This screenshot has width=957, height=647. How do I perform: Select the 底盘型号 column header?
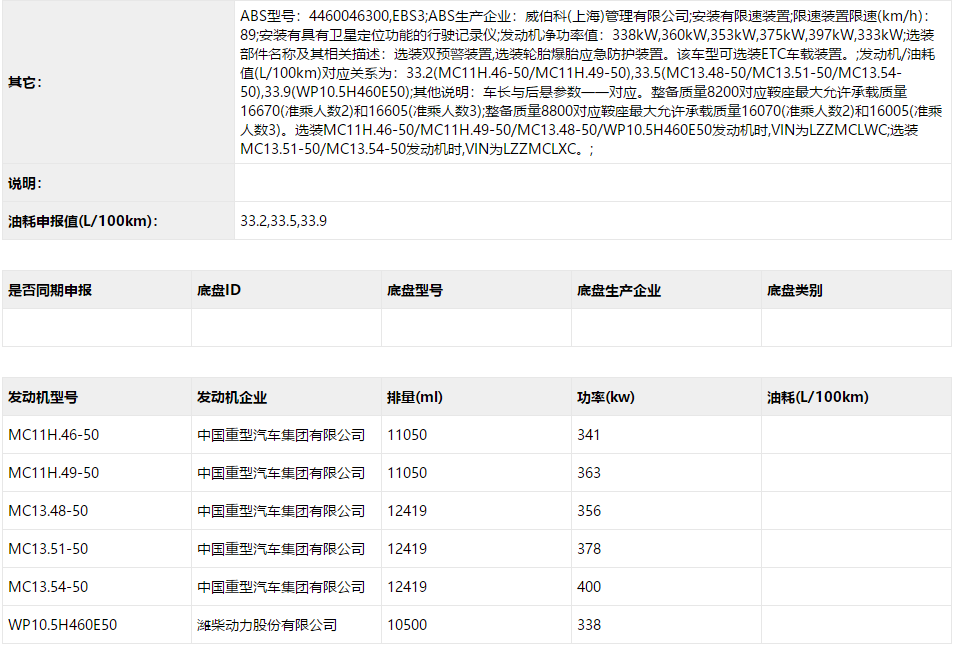(417, 288)
